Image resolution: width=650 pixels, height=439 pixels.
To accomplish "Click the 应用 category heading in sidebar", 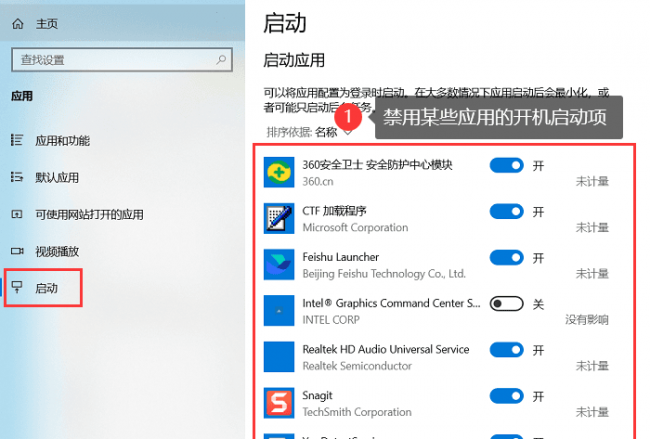I will pyautogui.click(x=22, y=96).
